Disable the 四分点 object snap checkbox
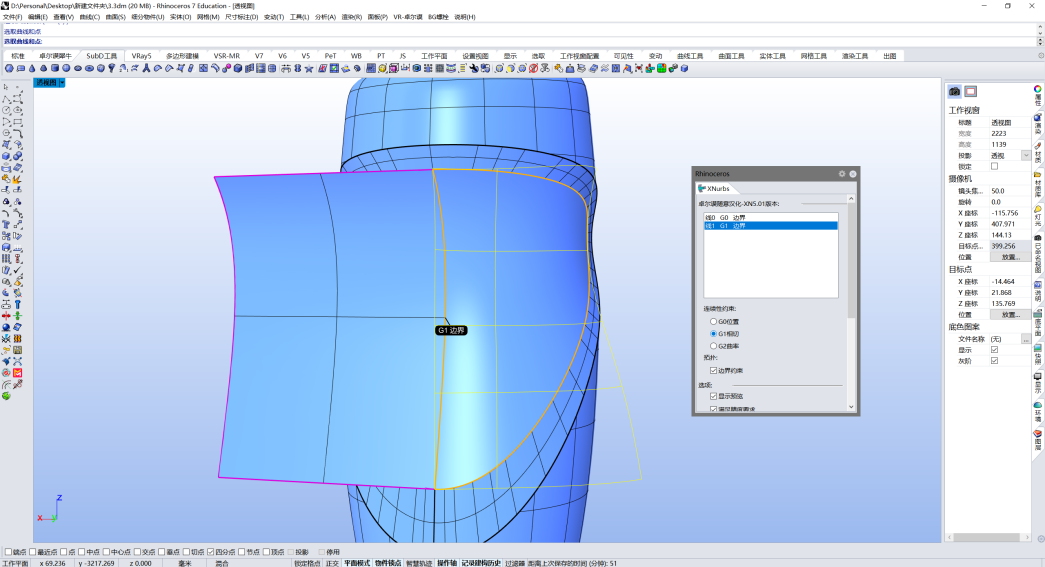This screenshot has width=1045, height=567. [210, 552]
